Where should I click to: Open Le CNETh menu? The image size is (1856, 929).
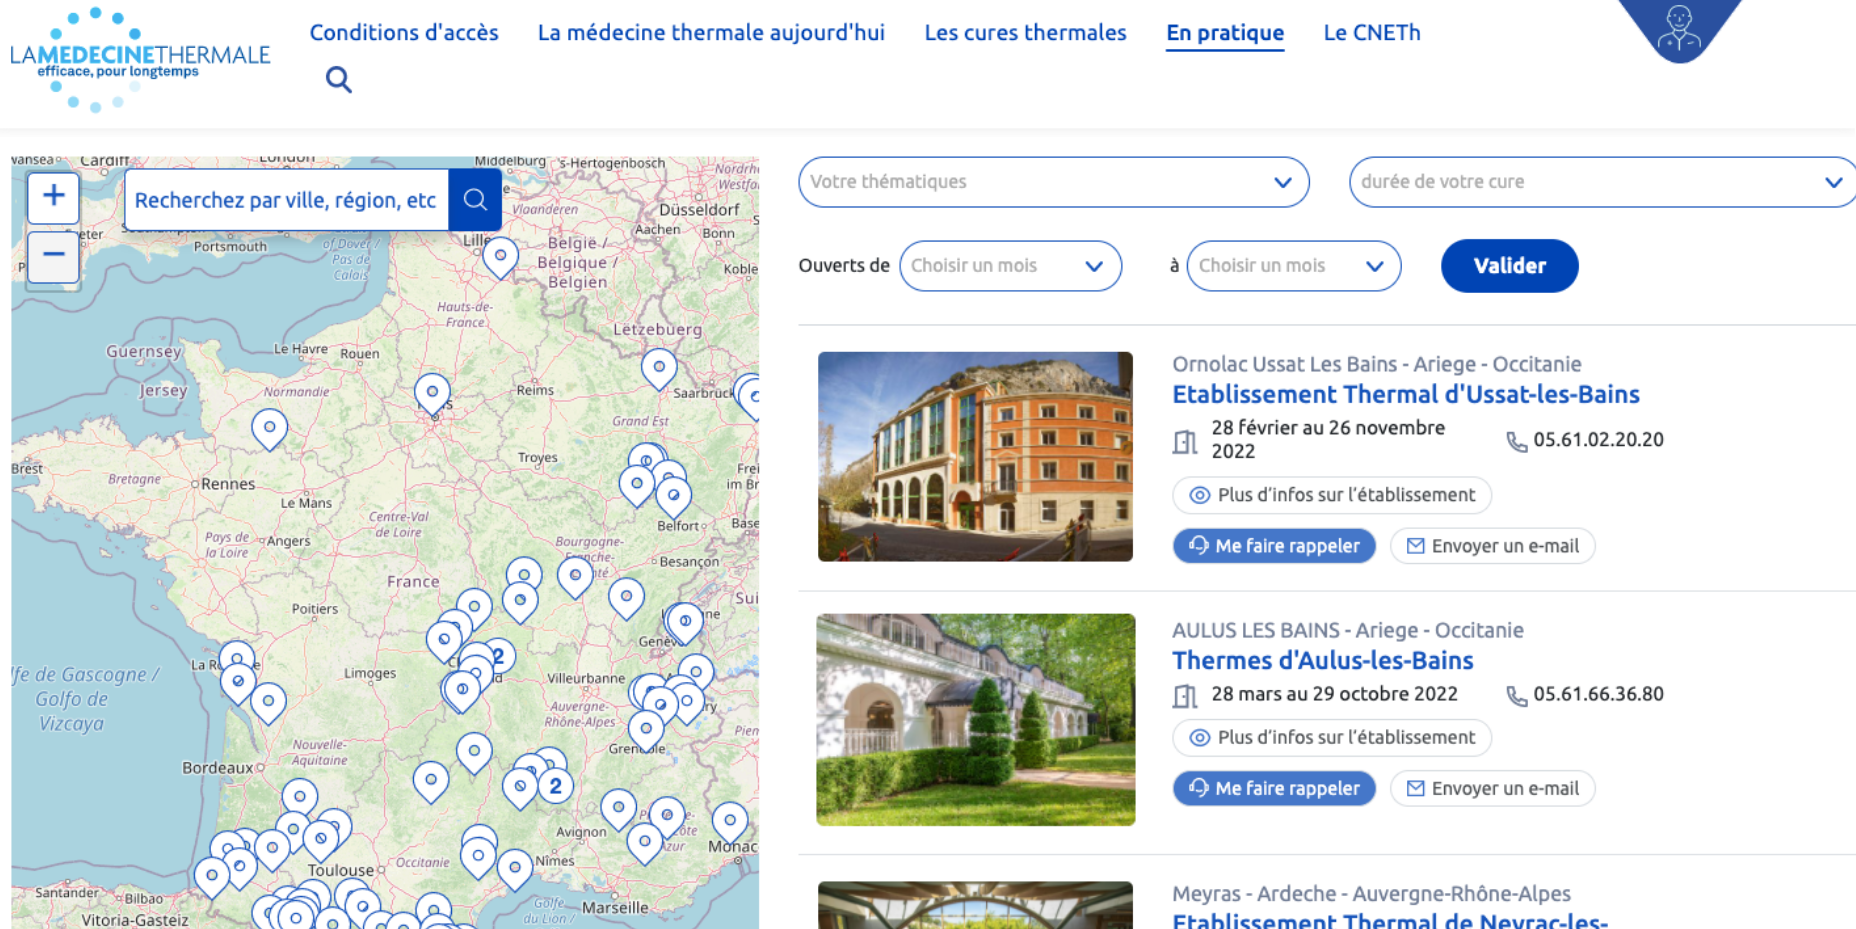(x=1372, y=32)
